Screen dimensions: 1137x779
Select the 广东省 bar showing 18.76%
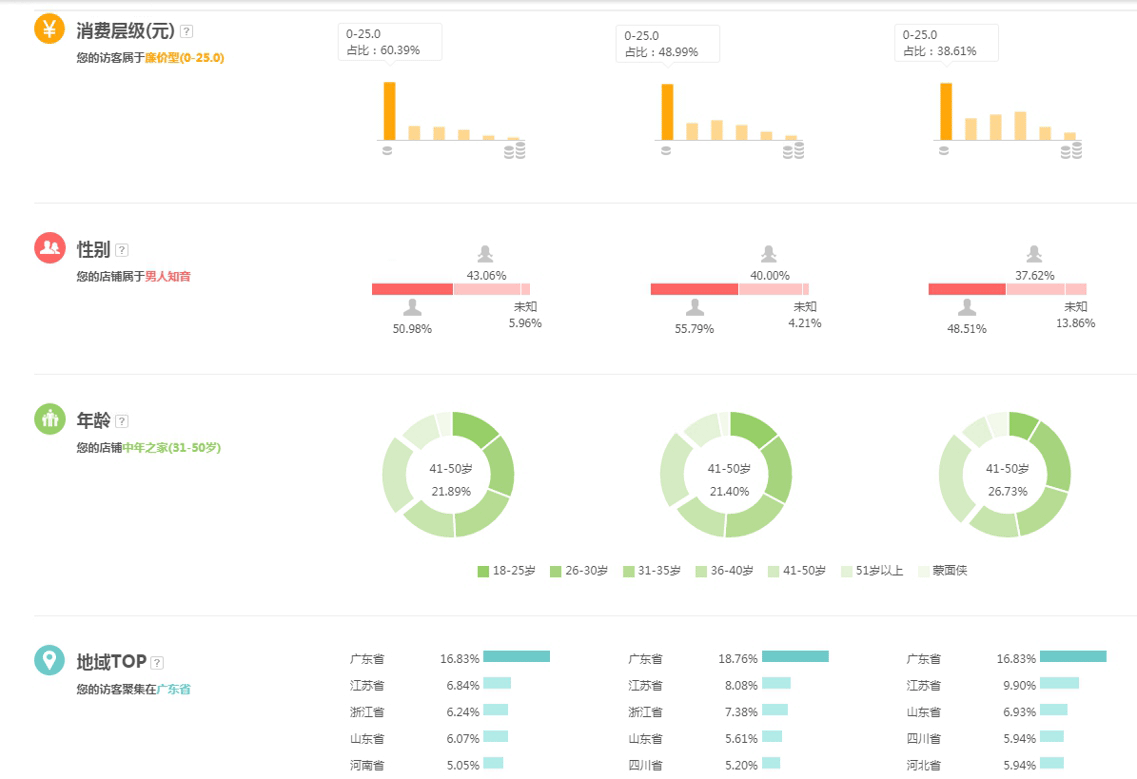pyautogui.click(x=795, y=657)
